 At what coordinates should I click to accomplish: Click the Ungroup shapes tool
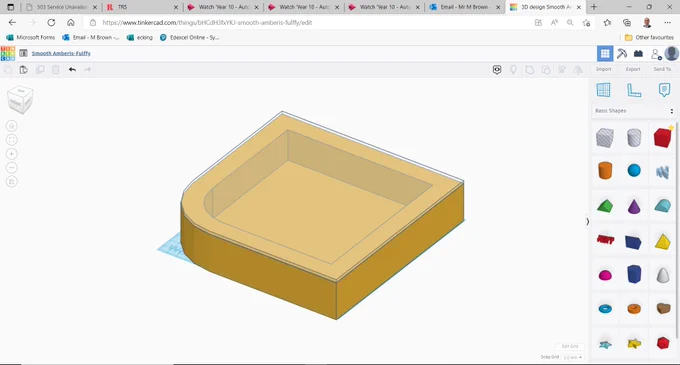(546, 69)
